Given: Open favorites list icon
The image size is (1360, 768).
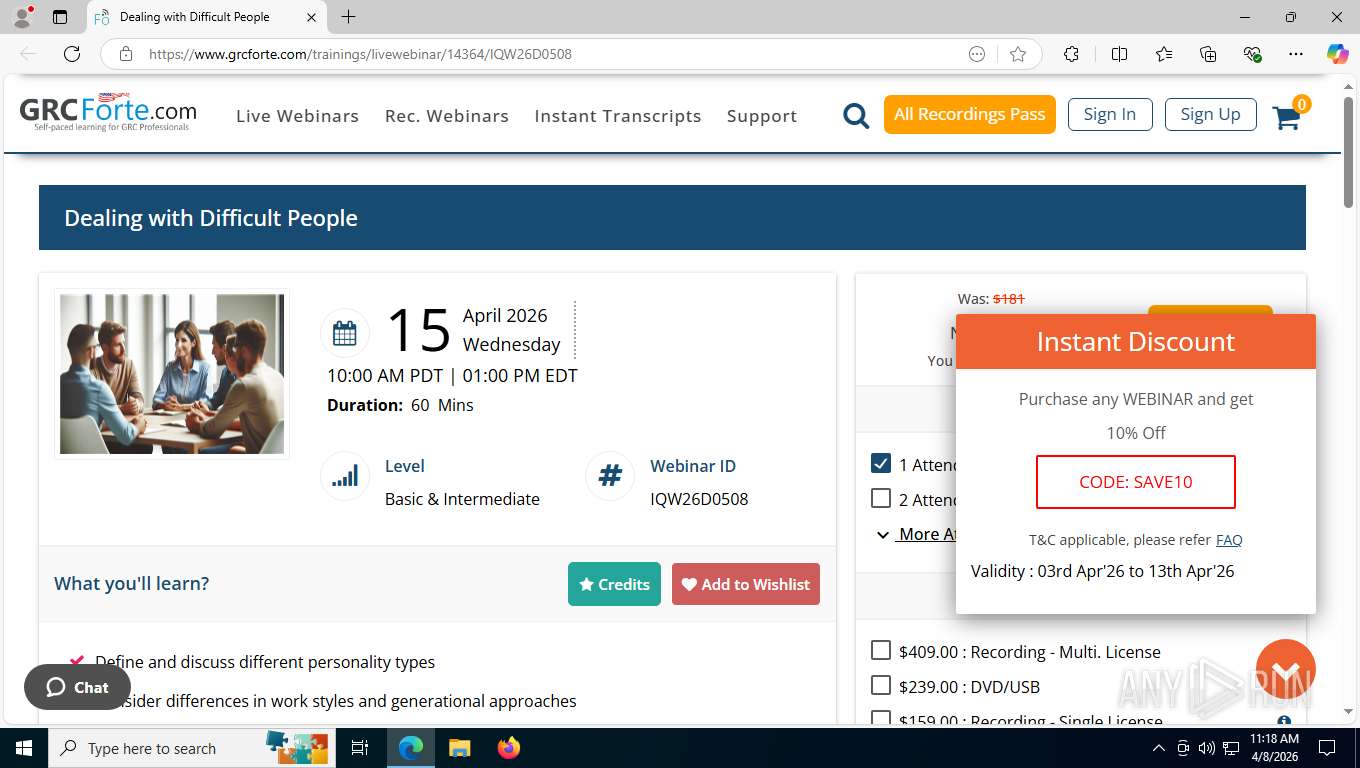Looking at the screenshot, I should point(1164,54).
